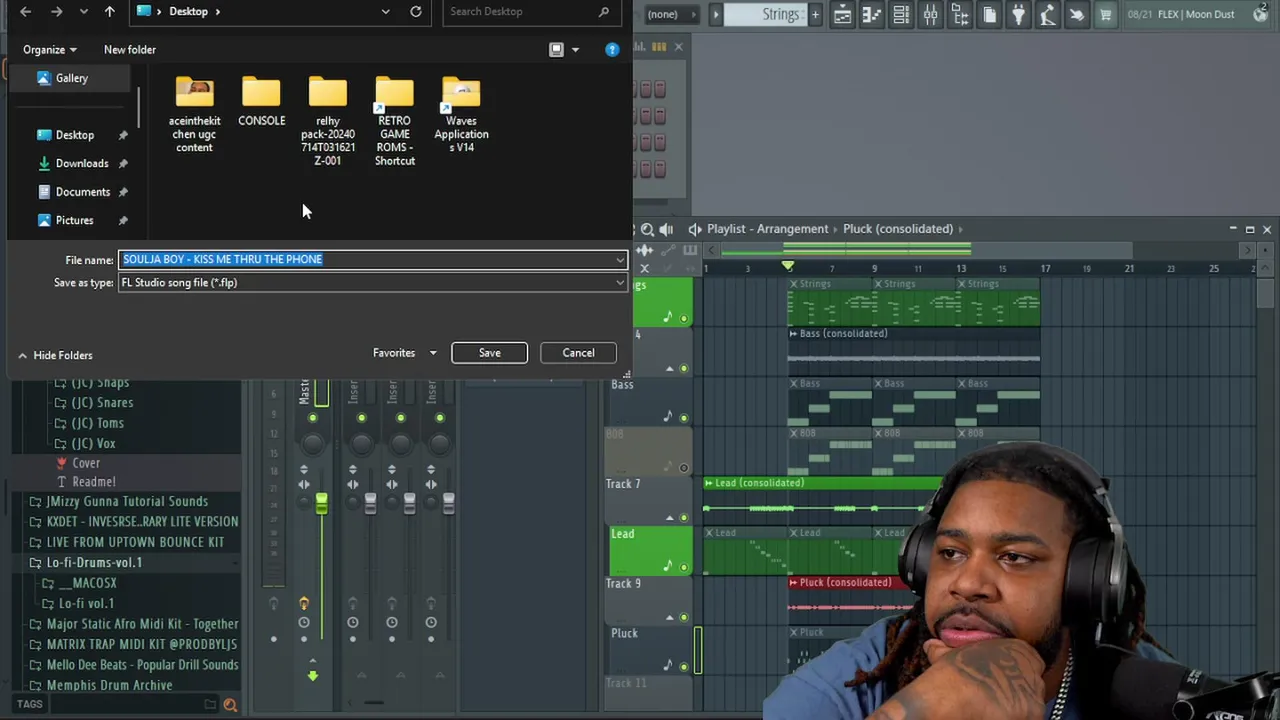Open the CONSOLE folder

tap(261, 102)
